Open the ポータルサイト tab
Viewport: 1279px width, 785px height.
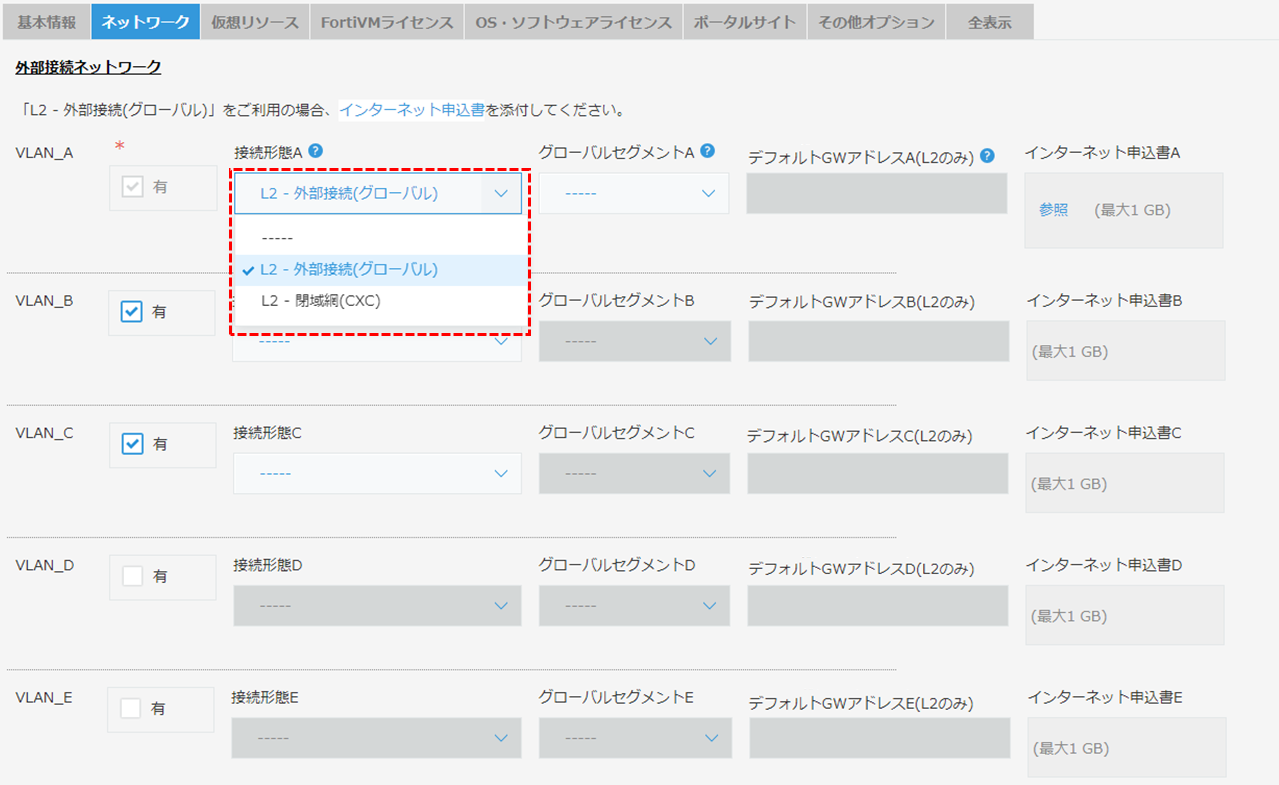(x=745, y=22)
